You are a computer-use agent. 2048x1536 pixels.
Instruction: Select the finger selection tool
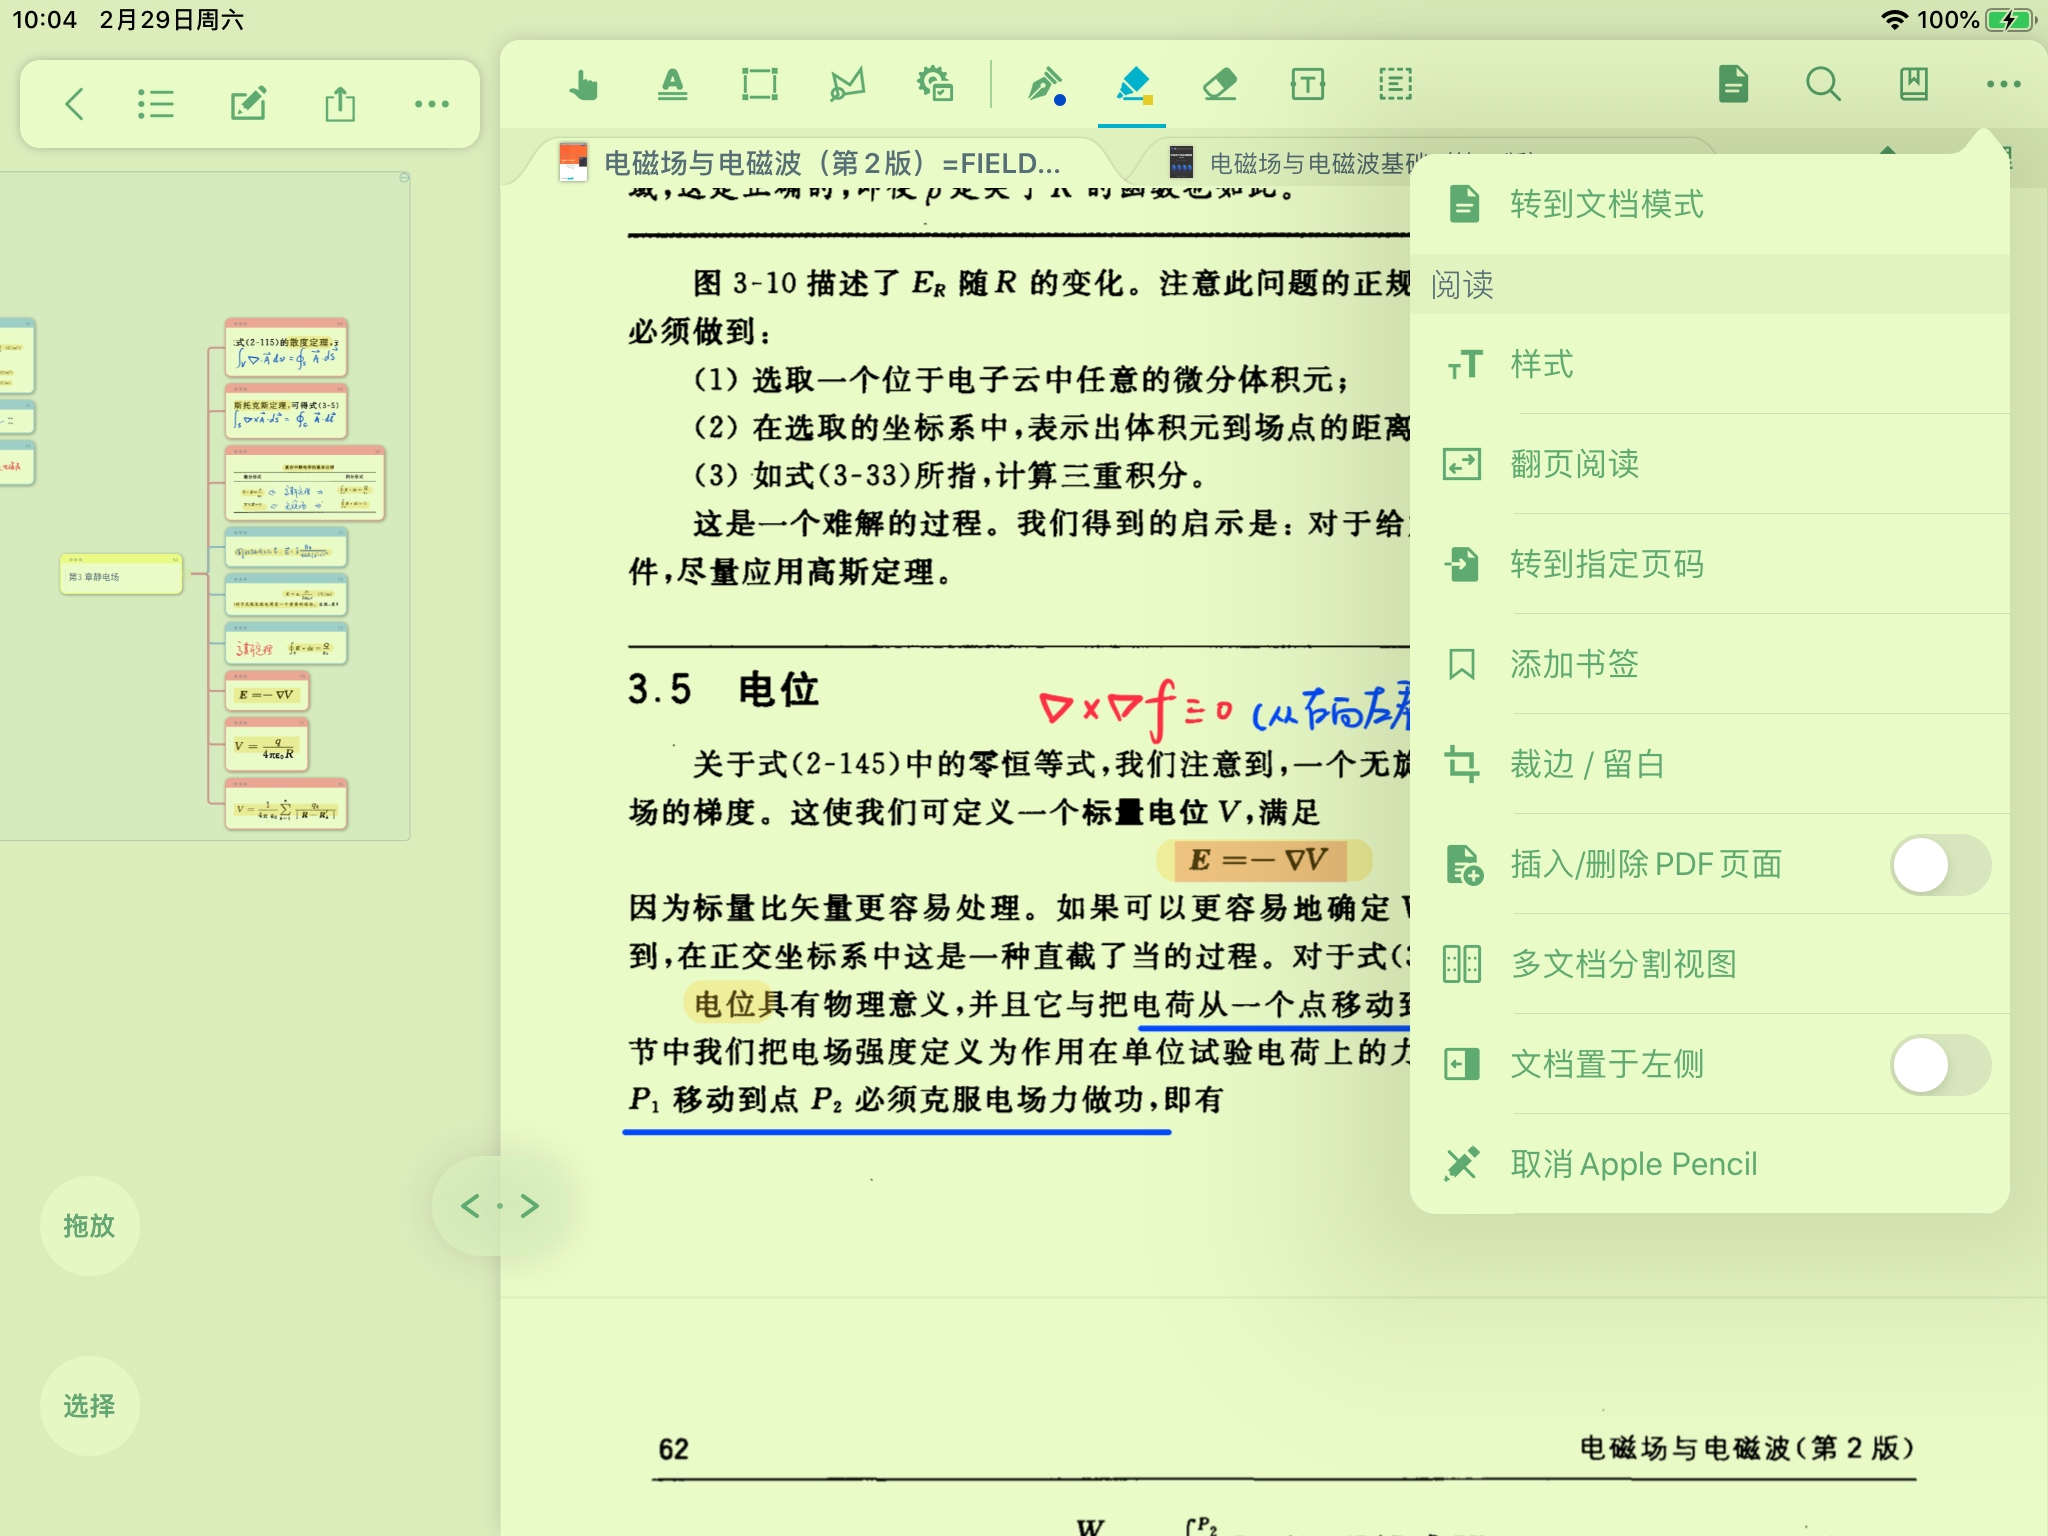(x=585, y=85)
